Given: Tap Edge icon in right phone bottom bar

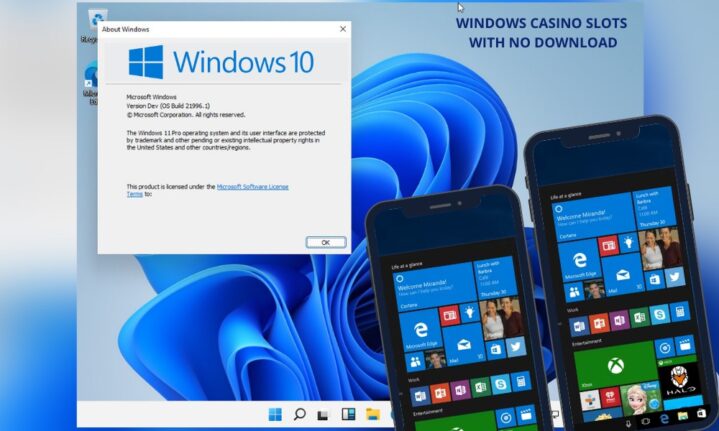Looking at the screenshot, I should (664, 419).
